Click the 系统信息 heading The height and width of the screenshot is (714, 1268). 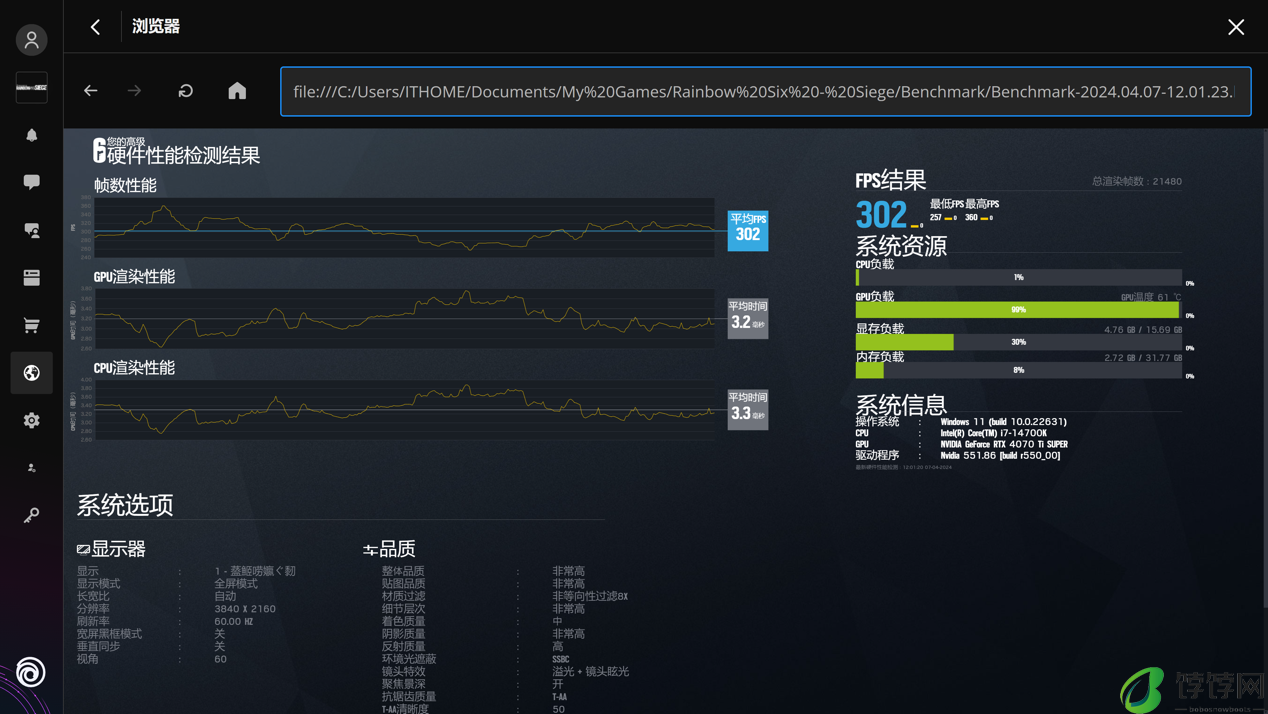coord(901,405)
